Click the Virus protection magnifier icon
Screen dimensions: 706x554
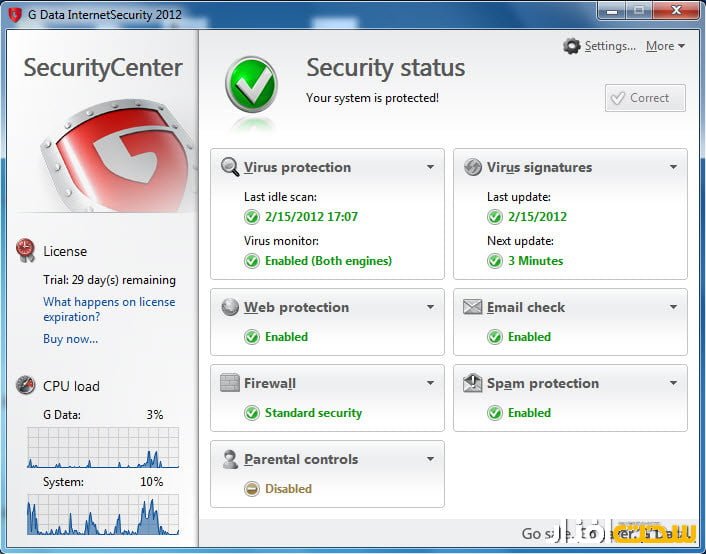coord(230,167)
